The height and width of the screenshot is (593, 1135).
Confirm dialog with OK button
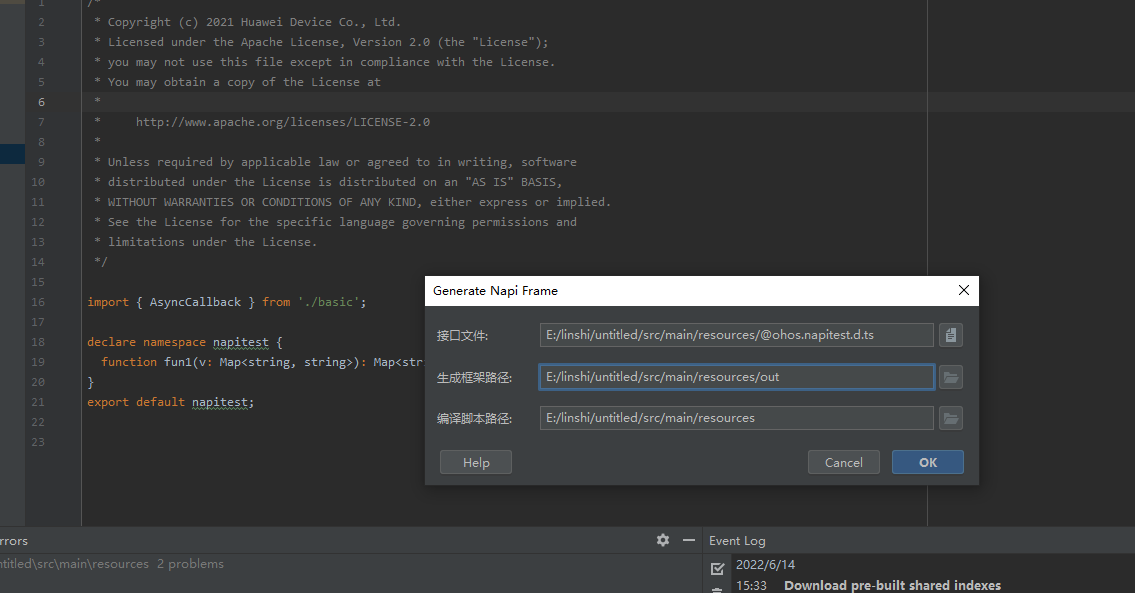[x=927, y=462]
